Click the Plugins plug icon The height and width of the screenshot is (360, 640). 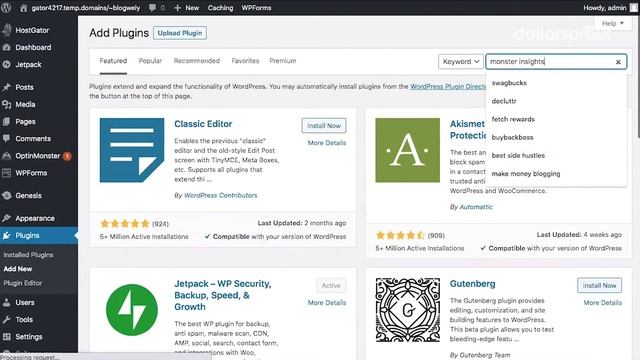point(7,236)
